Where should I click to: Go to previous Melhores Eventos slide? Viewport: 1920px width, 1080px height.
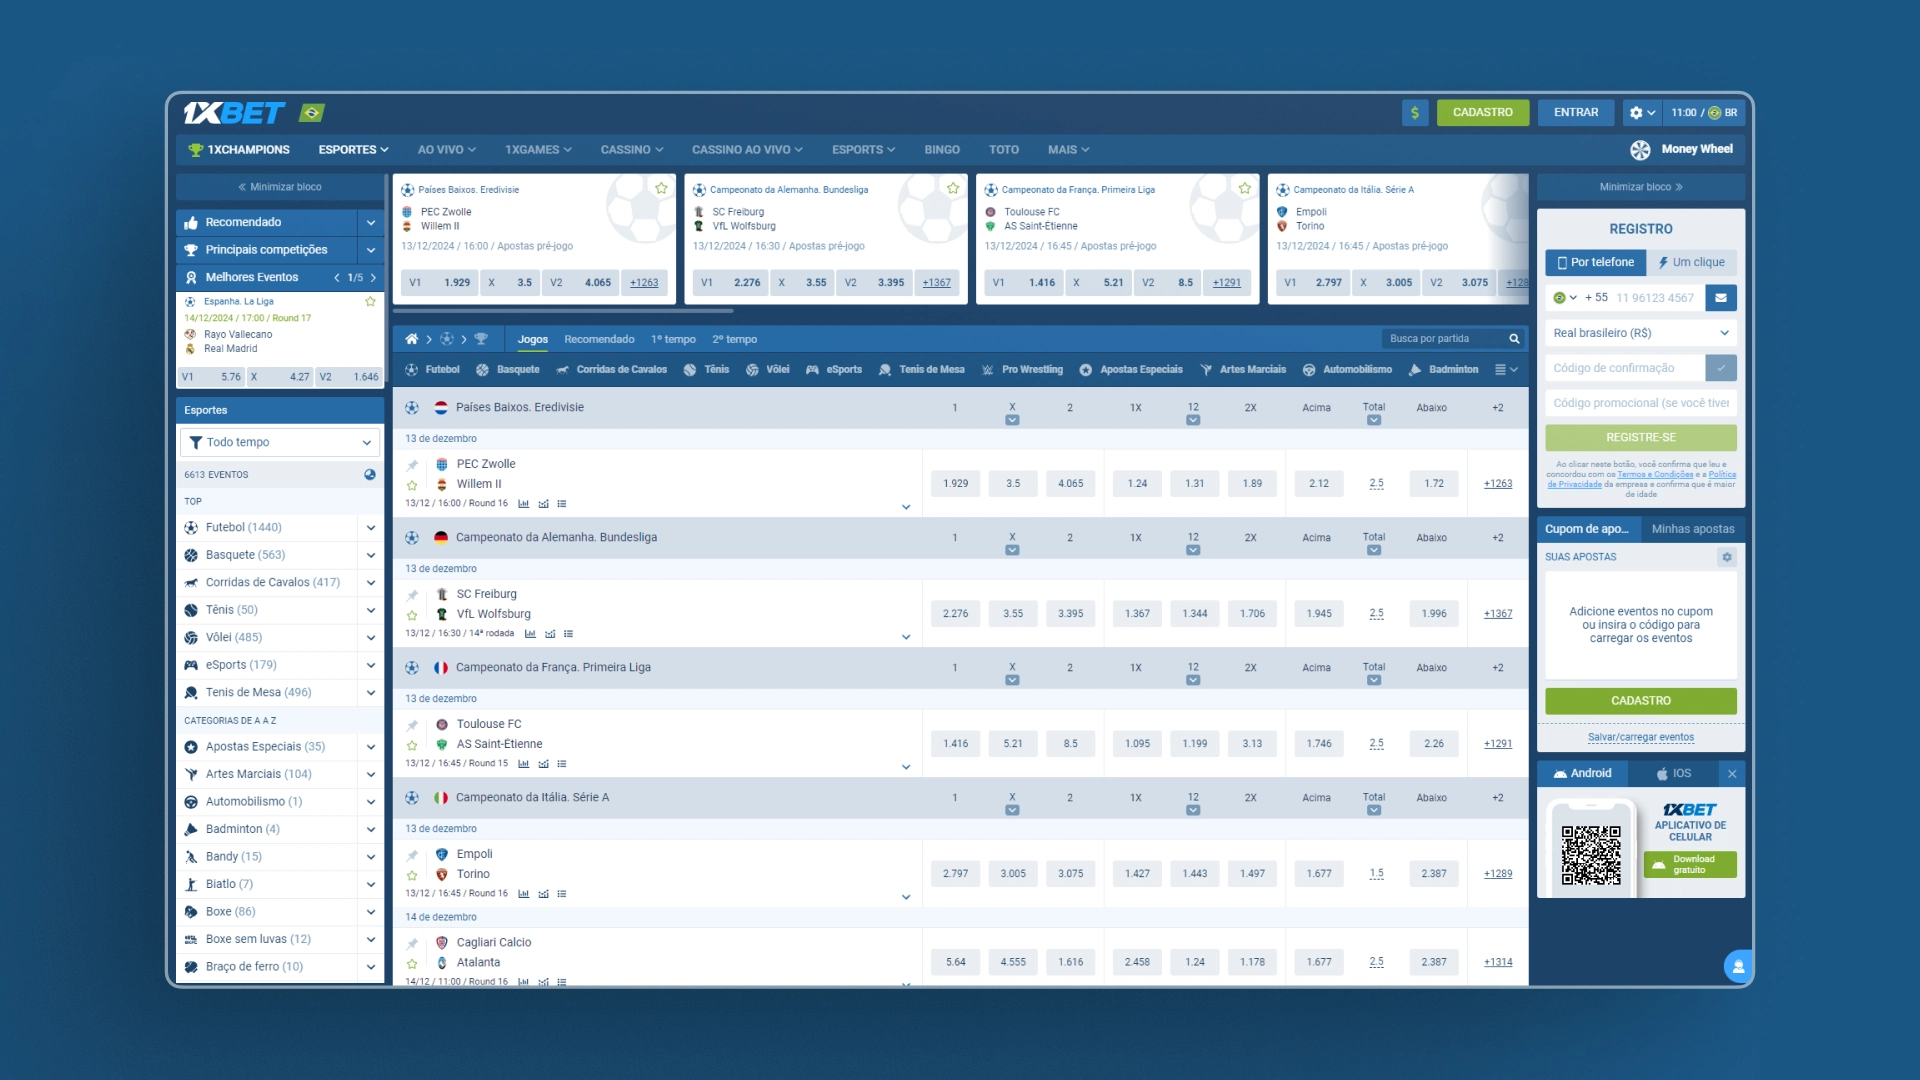click(x=337, y=278)
